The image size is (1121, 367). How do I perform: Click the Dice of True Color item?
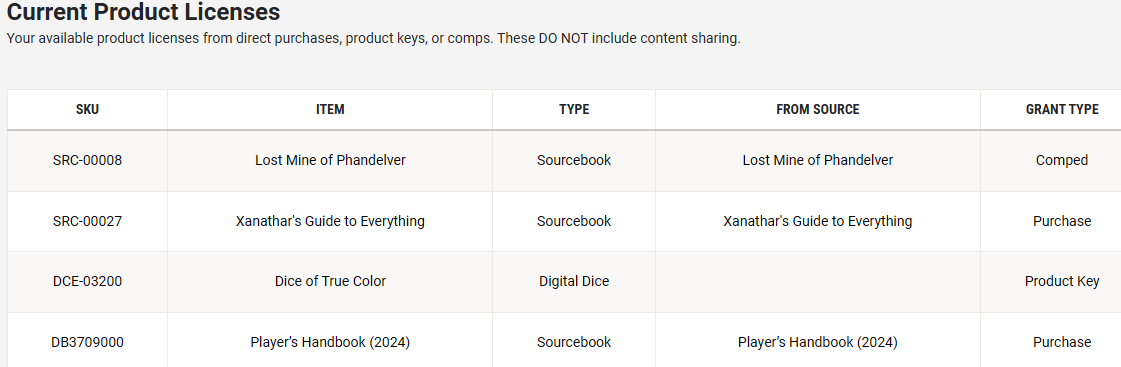[x=330, y=281]
